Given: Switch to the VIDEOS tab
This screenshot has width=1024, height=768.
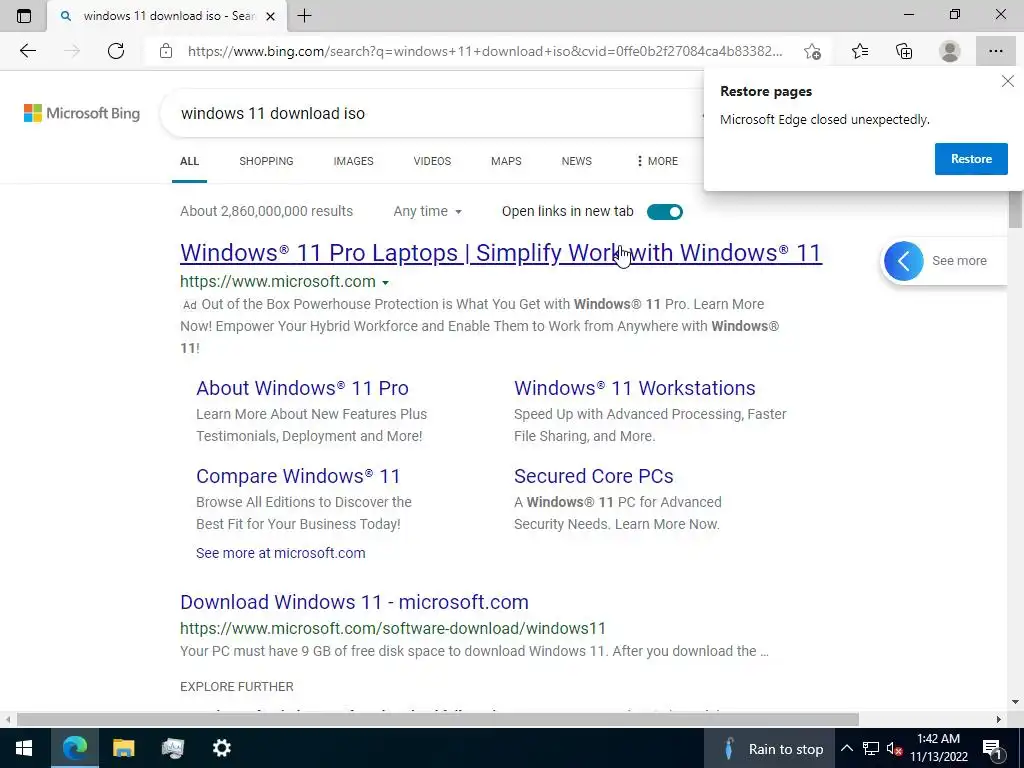Looking at the screenshot, I should (432, 161).
